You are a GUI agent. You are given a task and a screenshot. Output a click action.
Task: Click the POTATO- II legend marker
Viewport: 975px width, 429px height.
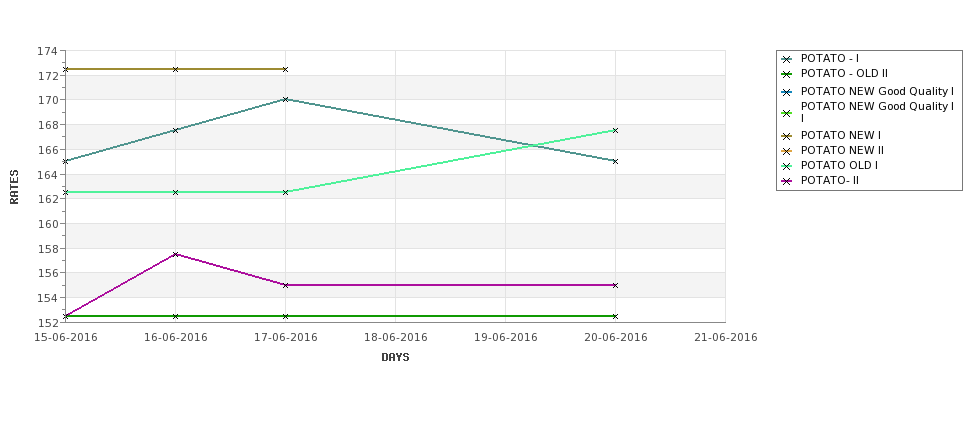point(787,182)
